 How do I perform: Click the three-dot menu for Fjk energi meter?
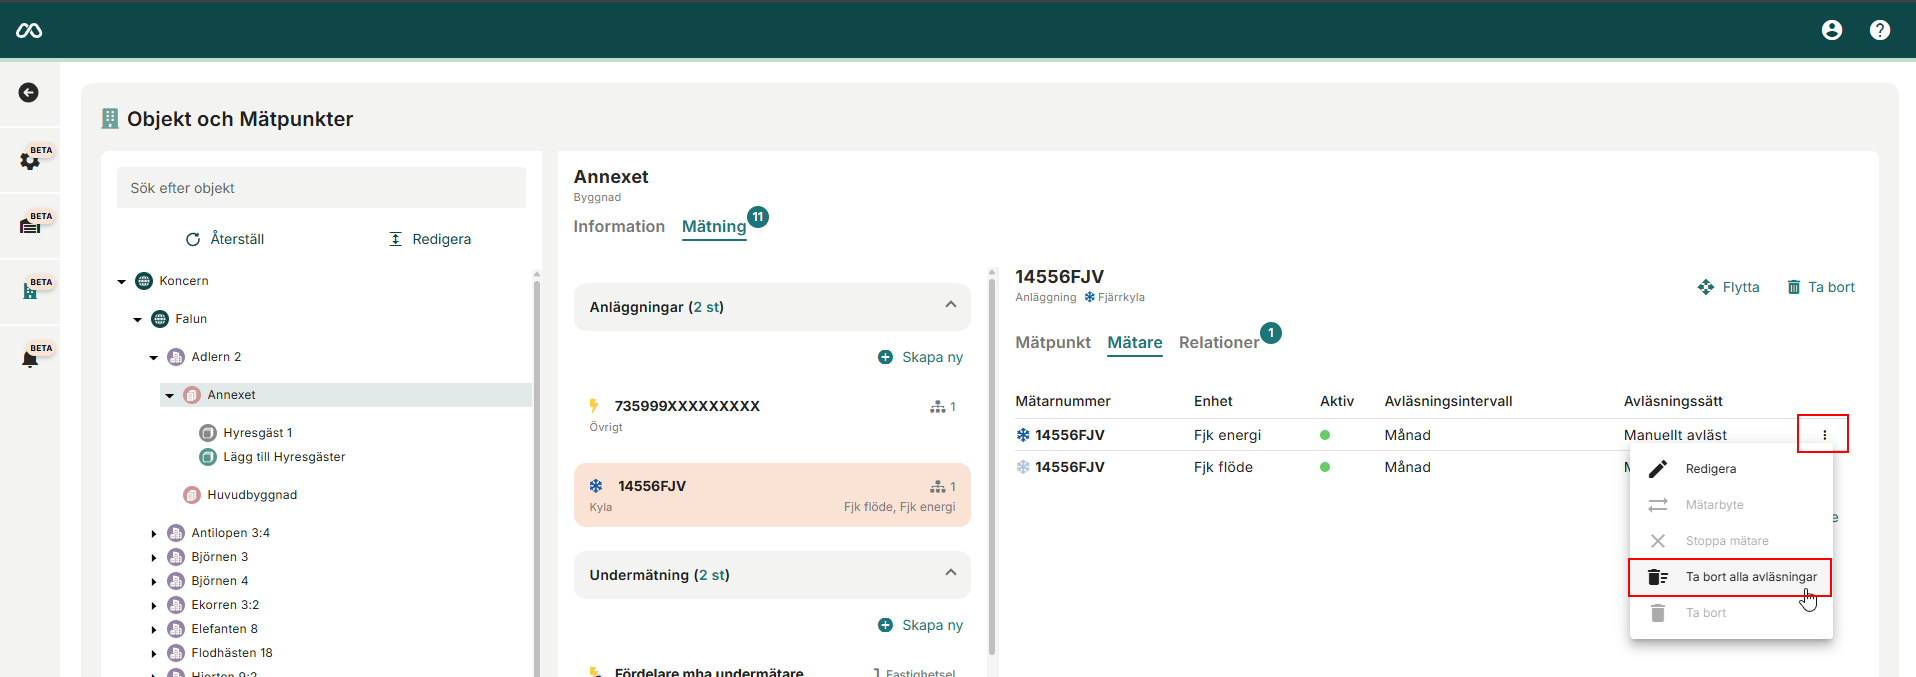coord(1823,435)
